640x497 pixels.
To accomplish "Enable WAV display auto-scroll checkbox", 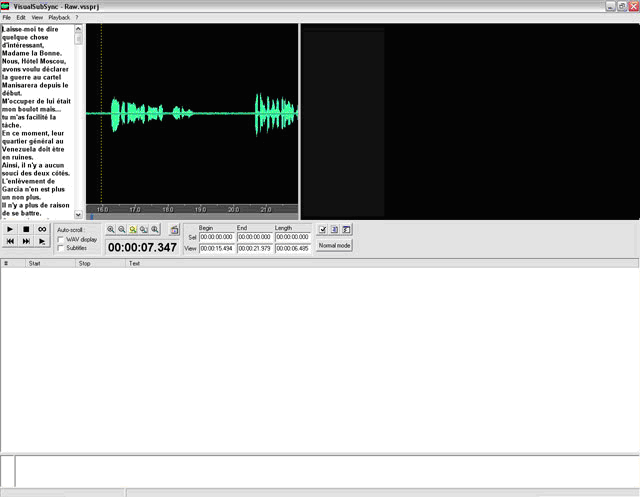I will pyautogui.click(x=61, y=240).
